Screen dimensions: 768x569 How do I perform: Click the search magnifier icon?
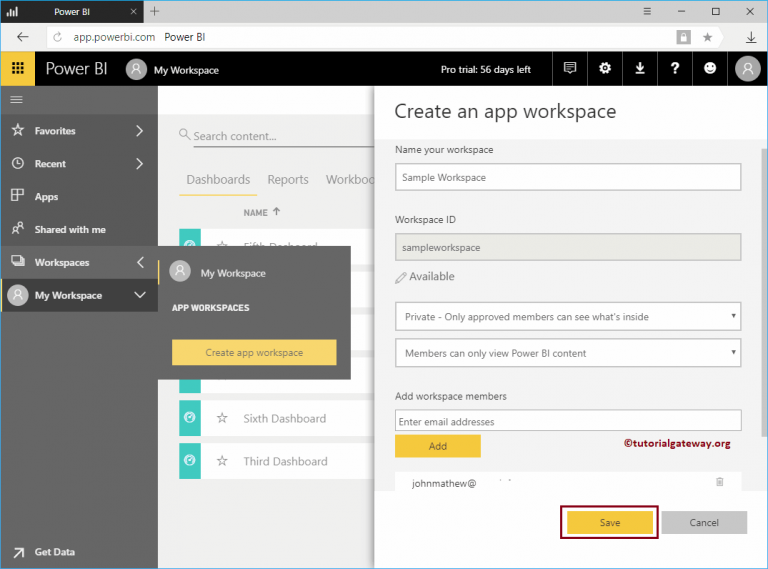tap(184, 134)
